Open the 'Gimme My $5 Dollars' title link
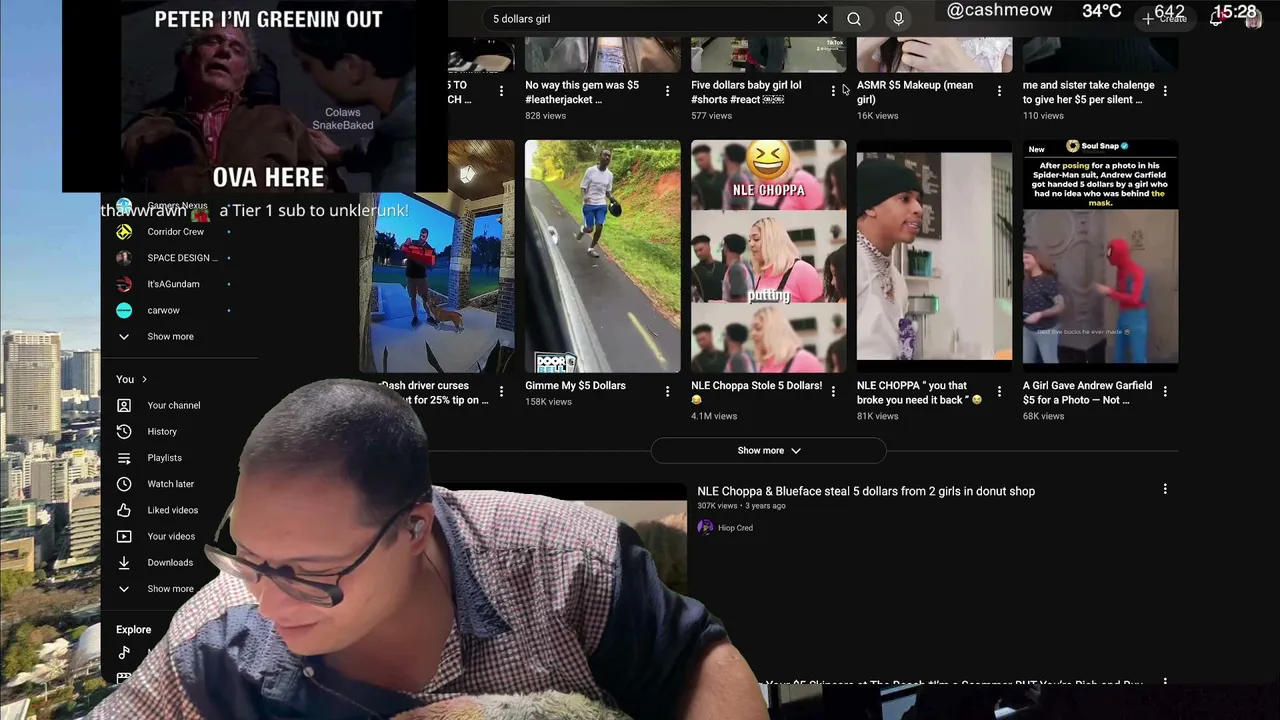 point(575,385)
